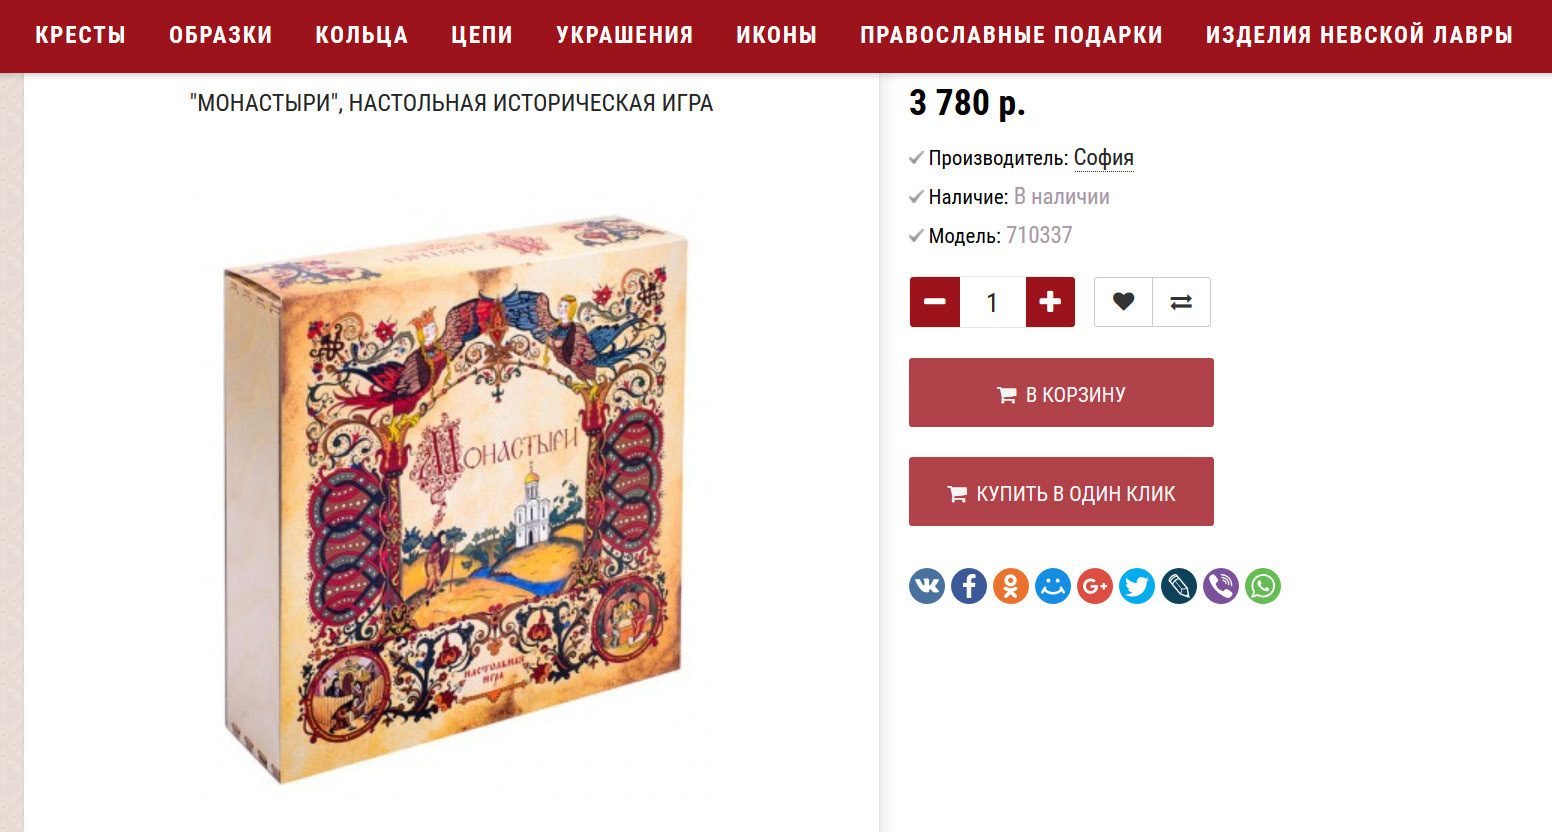
Task: Share on Google Plus
Action: 1095,586
